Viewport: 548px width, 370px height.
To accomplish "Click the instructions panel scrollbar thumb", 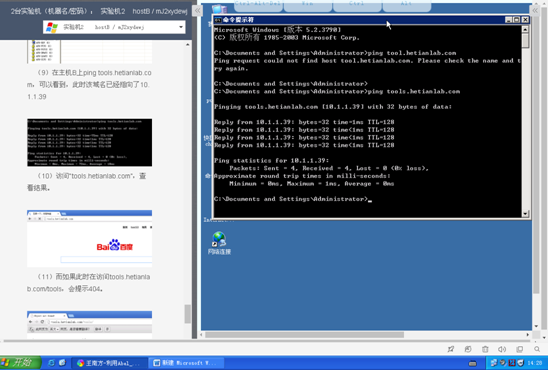I will tap(188, 314).
